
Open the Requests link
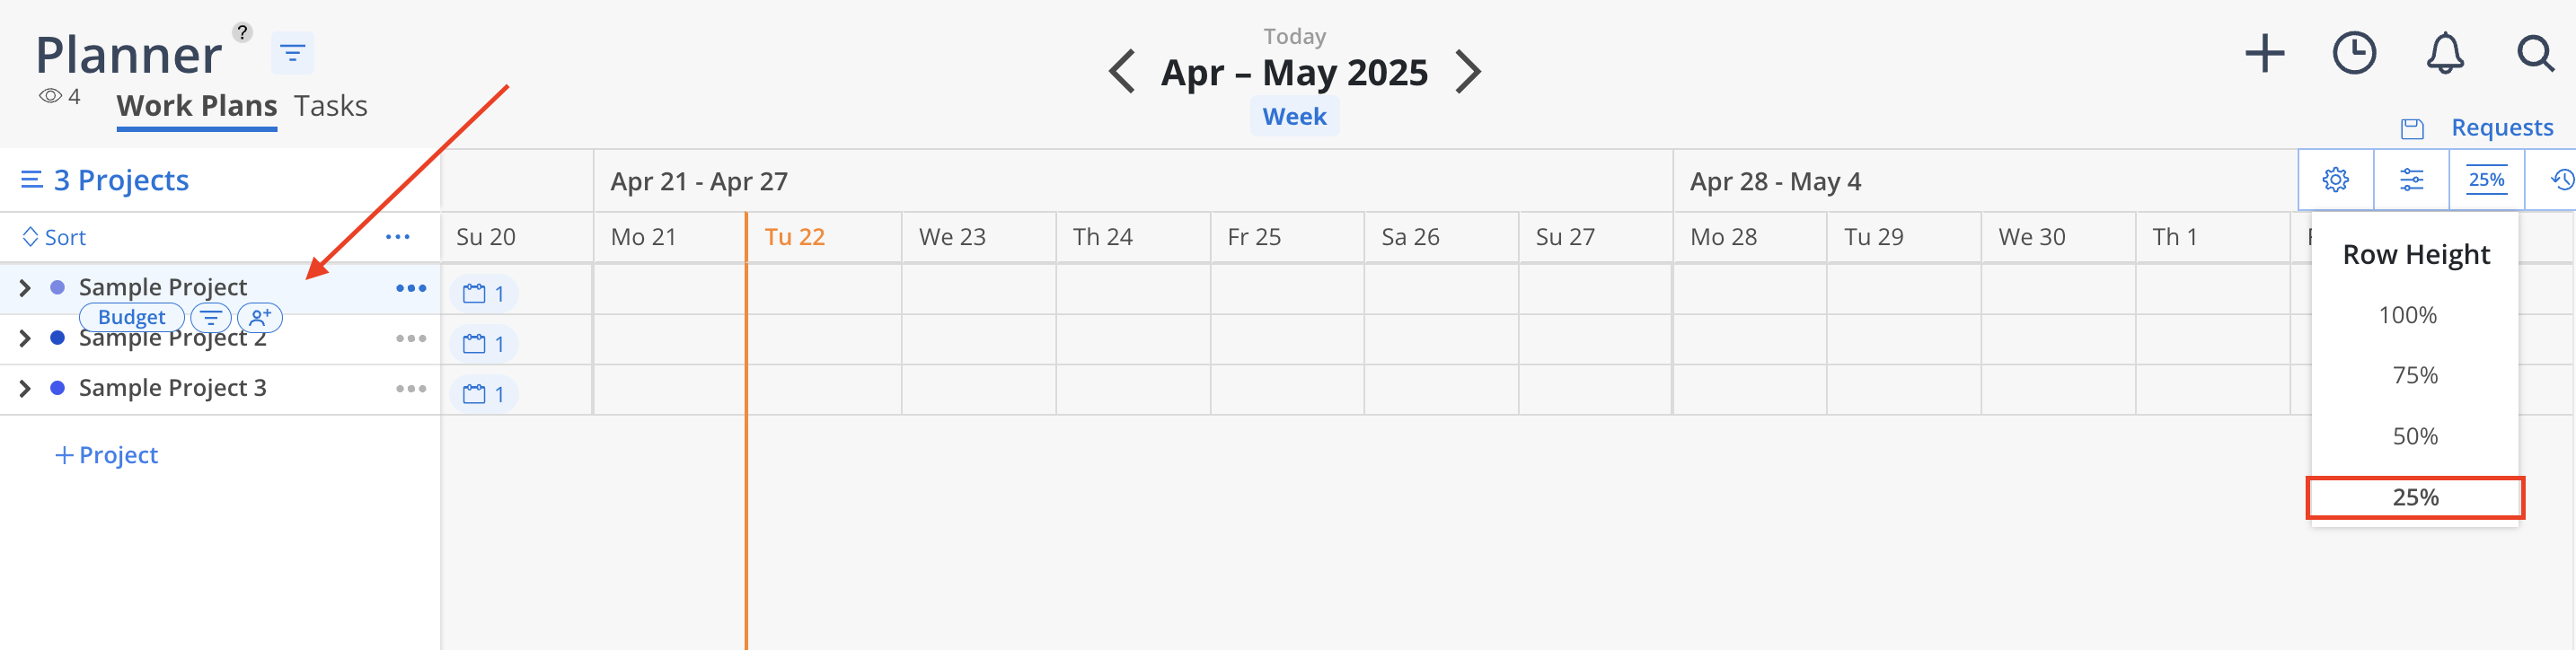click(x=2501, y=128)
